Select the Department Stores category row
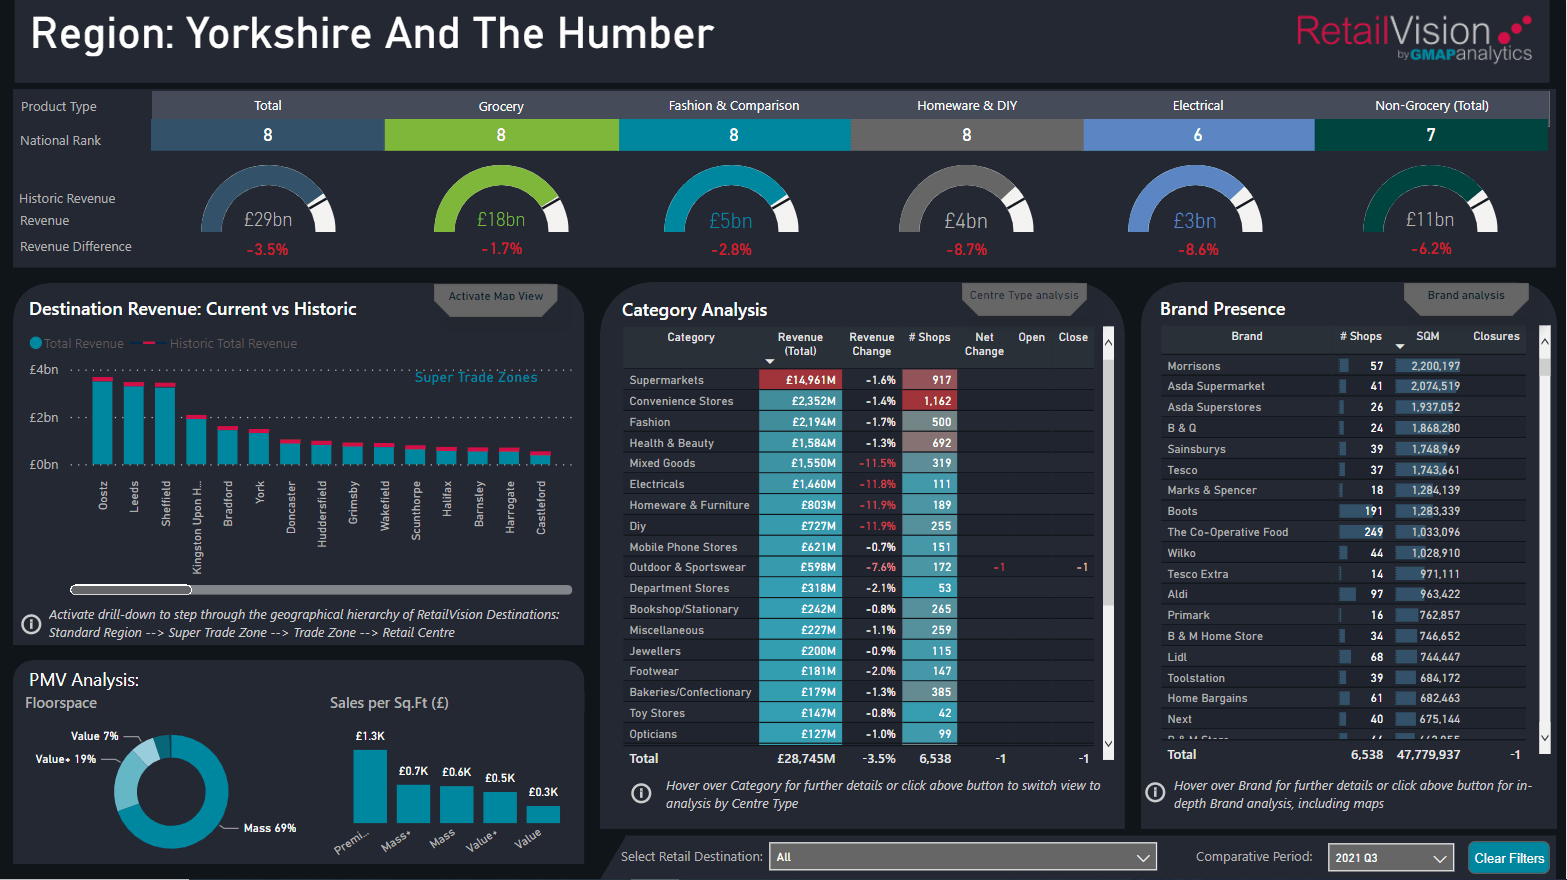The height and width of the screenshot is (880, 1567). click(858, 588)
